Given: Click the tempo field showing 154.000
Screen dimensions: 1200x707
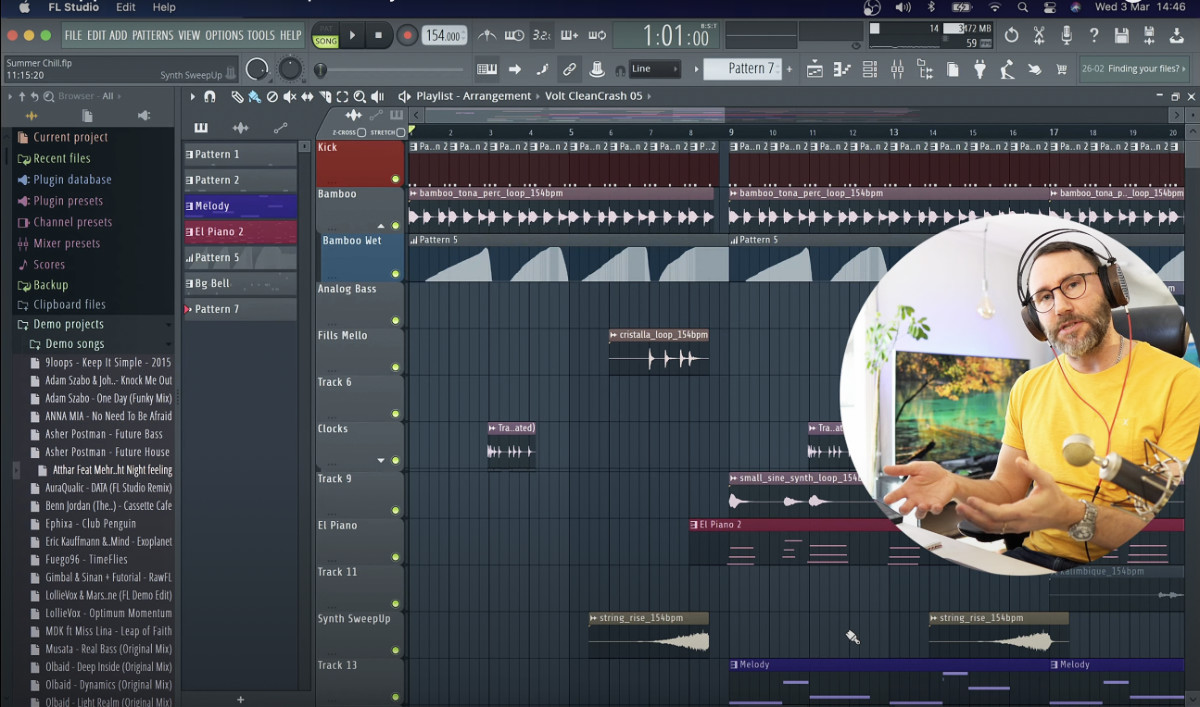Looking at the screenshot, I should tap(443, 36).
